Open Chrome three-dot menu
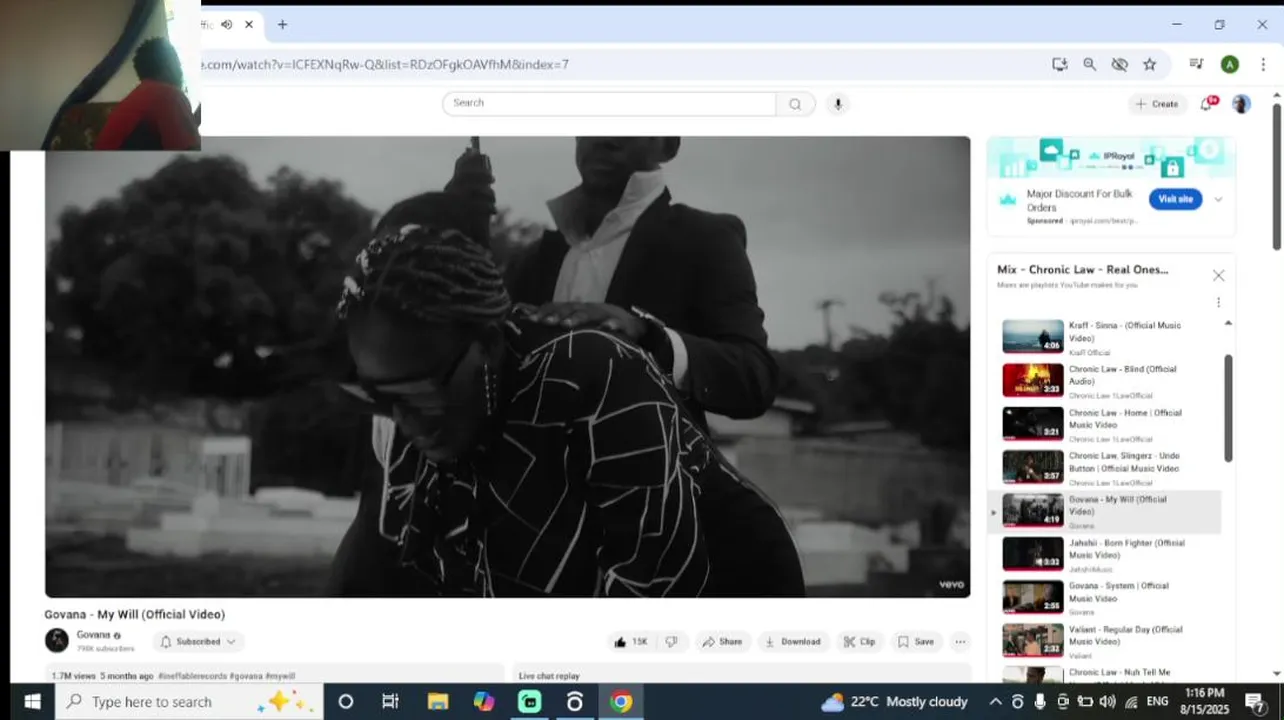Viewport: 1284px width, 720px height. coord(1263,64)
